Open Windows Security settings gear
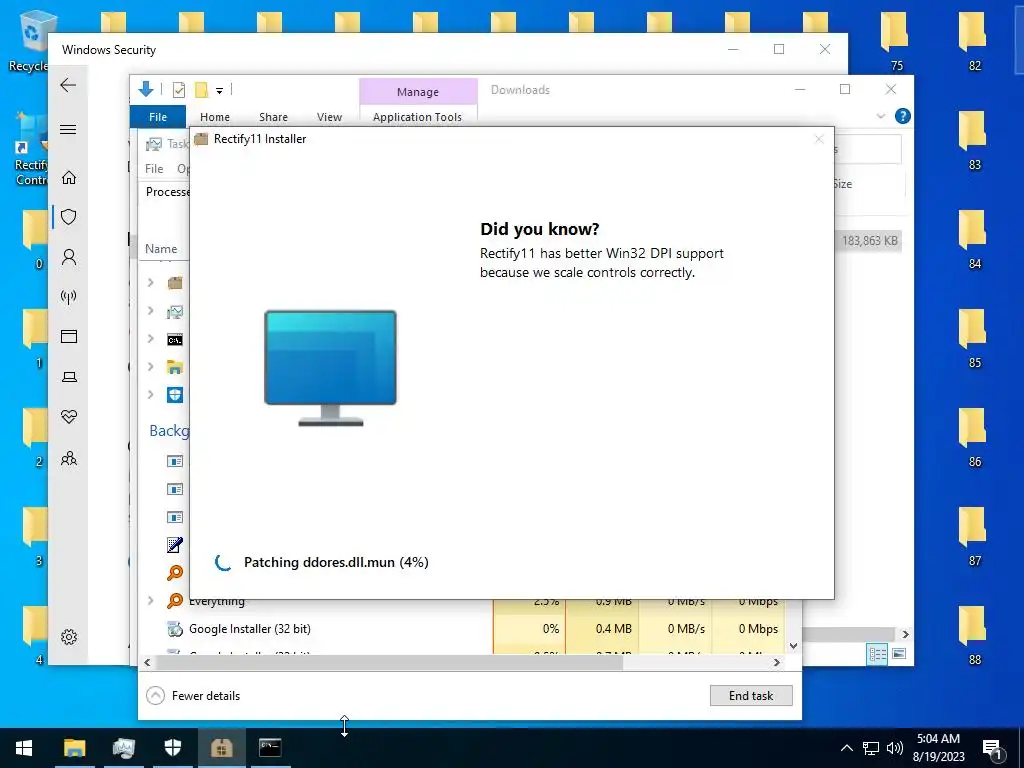Image resolution: width=1024 pixels, height=768 pixels. (x=69, y=637)
